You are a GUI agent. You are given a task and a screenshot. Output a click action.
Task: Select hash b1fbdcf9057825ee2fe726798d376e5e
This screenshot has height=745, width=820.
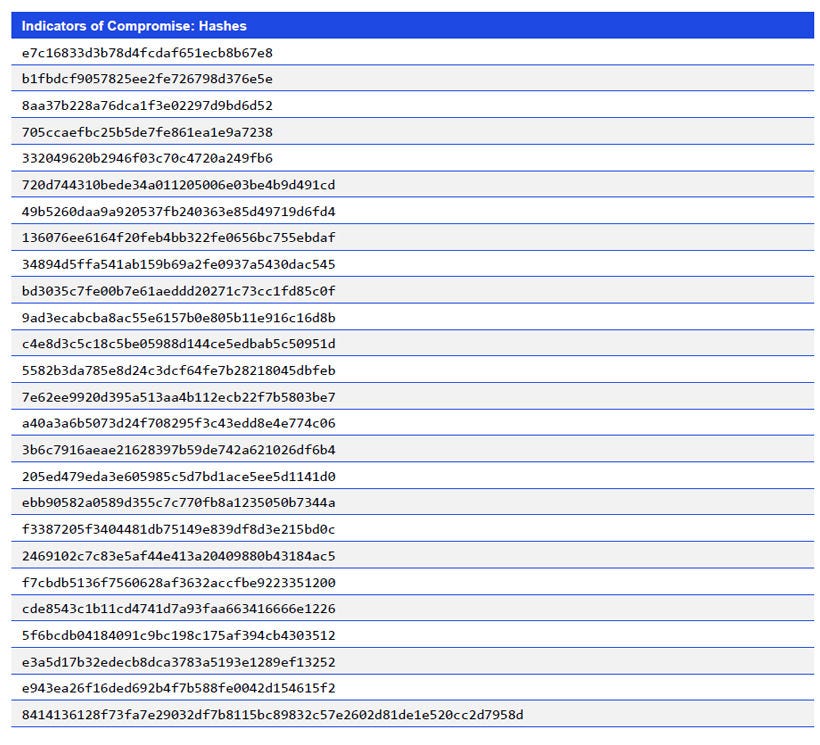147,78
